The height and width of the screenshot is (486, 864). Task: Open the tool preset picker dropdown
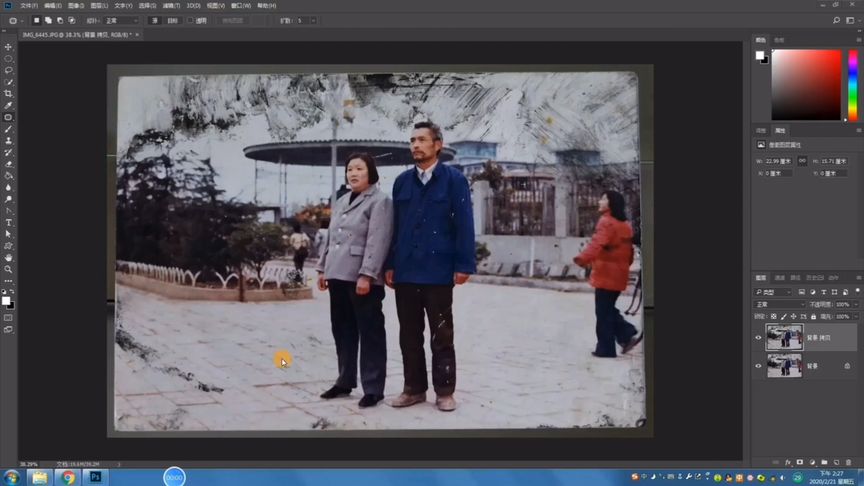pos(15,20)
